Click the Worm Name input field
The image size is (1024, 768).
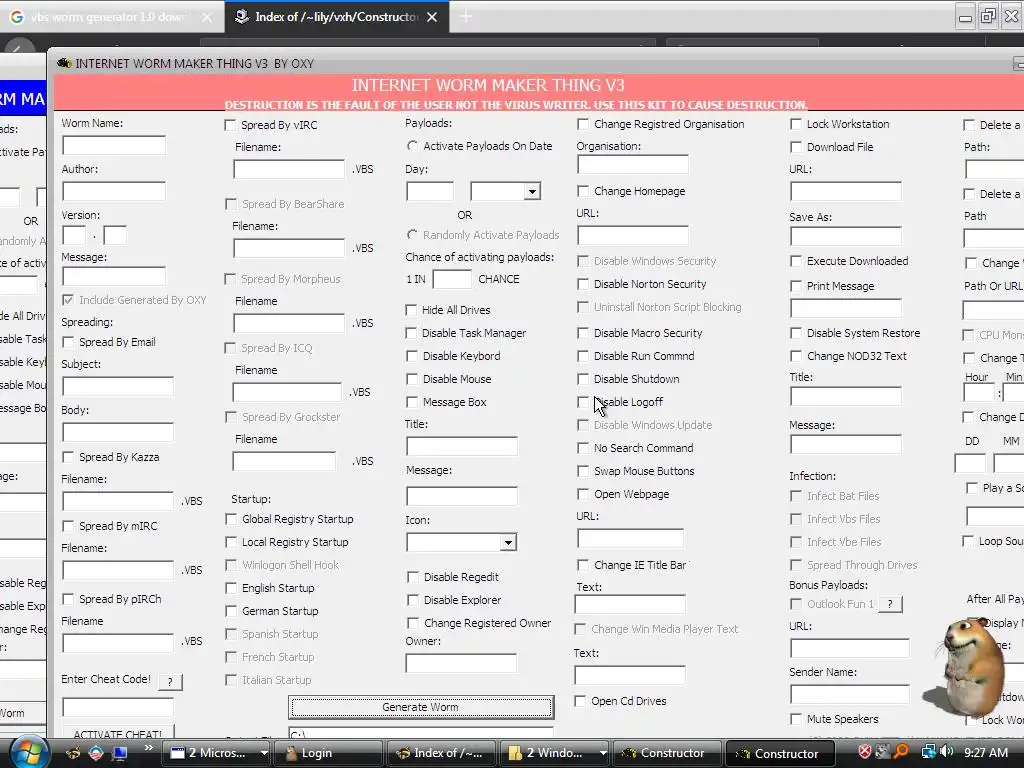(x=114, y=145)
